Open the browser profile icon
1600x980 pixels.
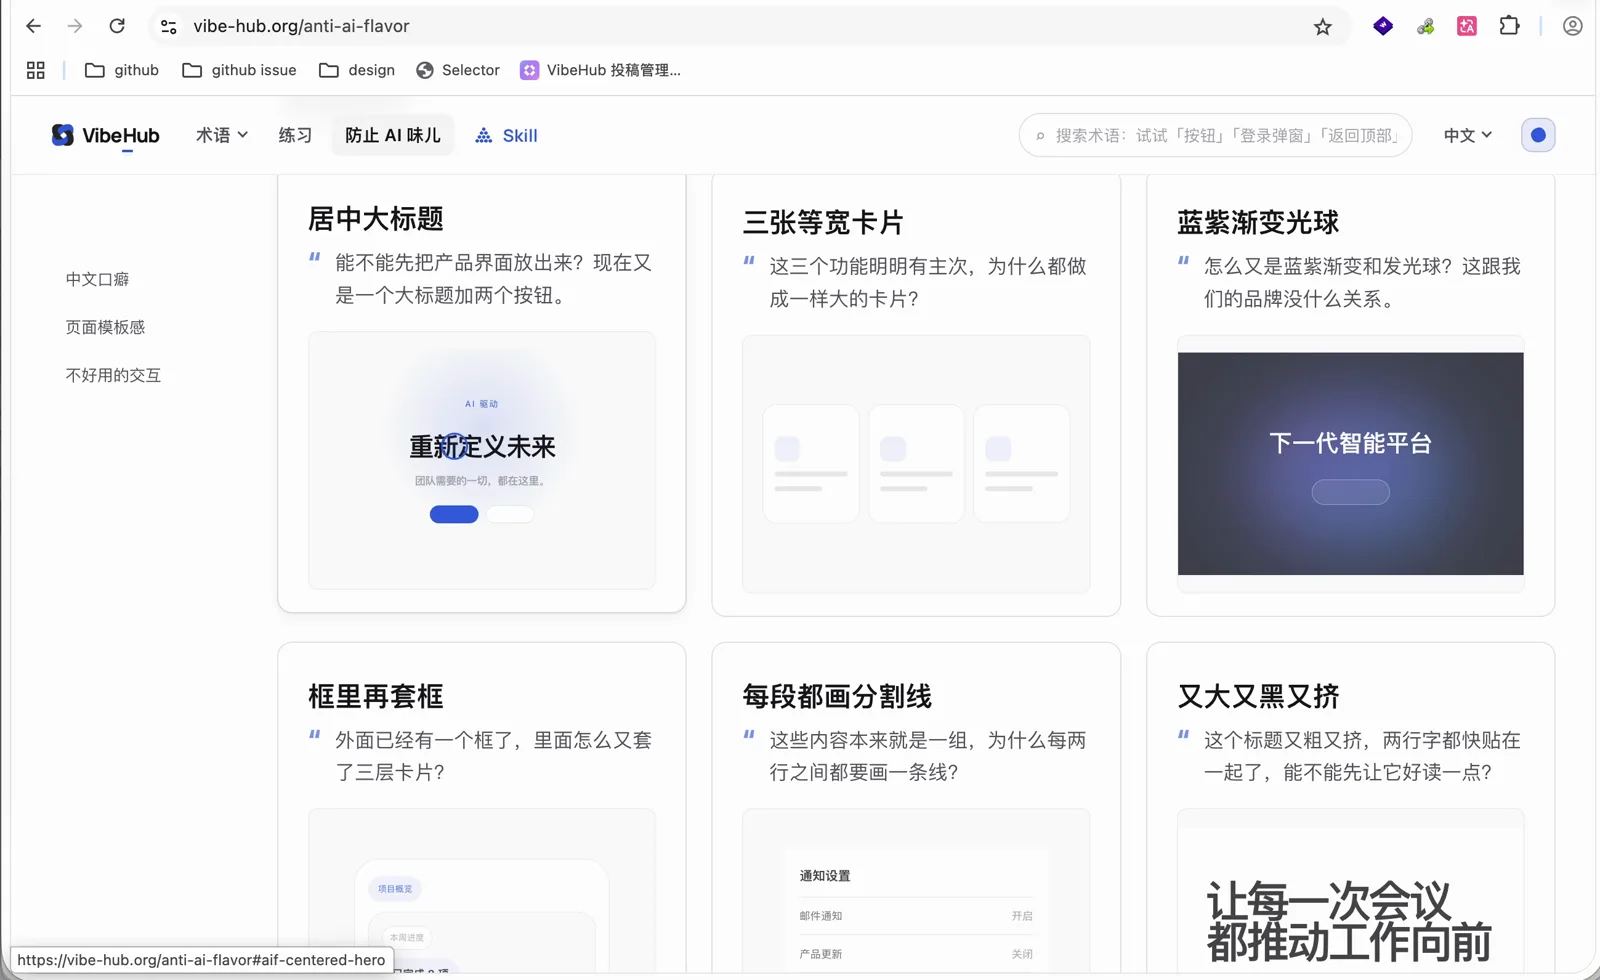pyautogui.click(x=1572, y=26)
